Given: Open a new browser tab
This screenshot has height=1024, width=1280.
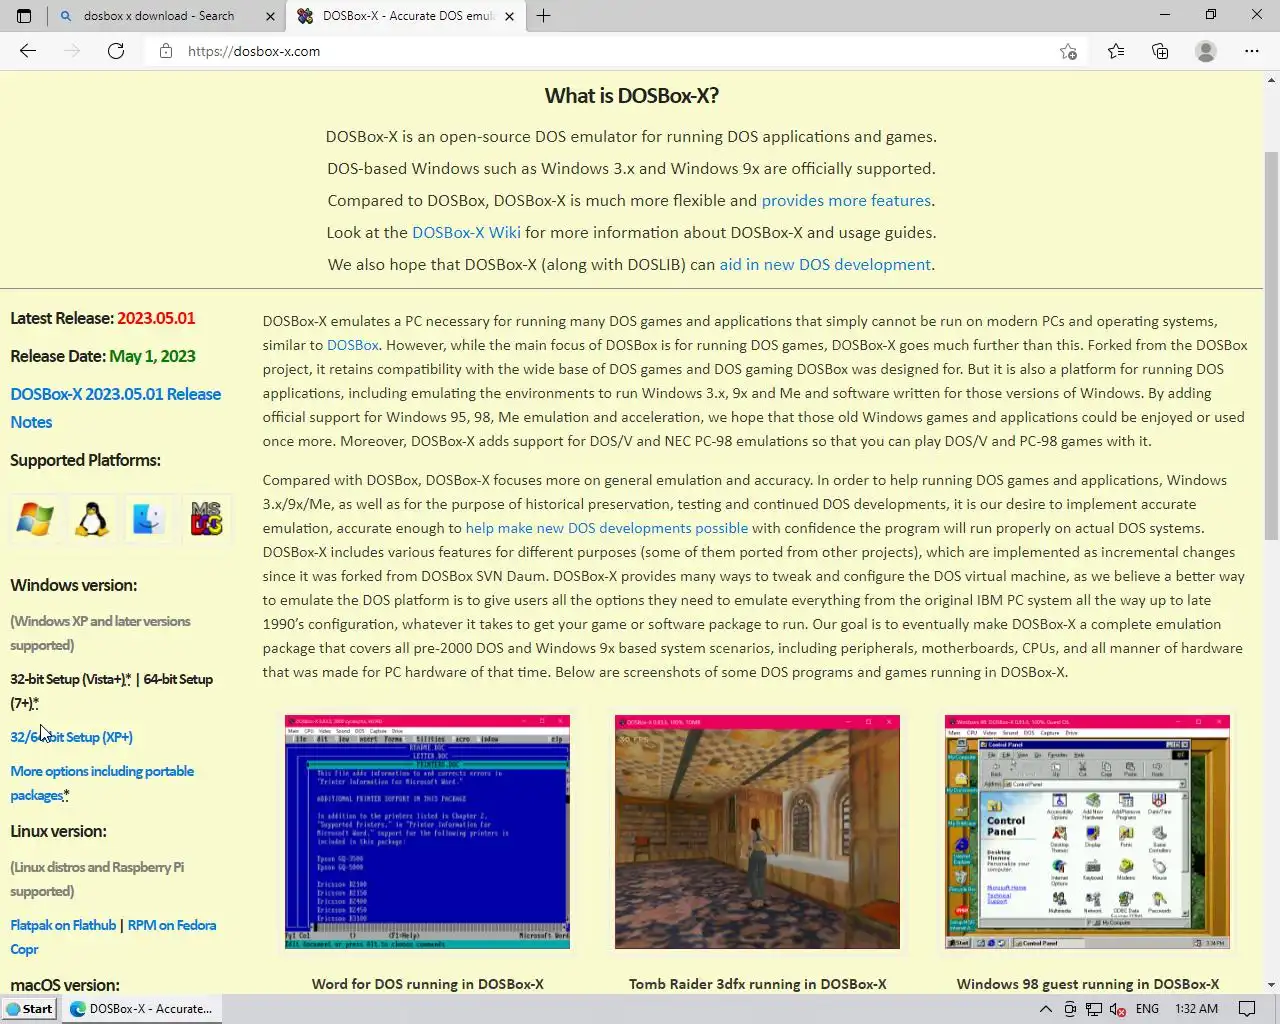Looking at the screenshot, I should click(x=544, y=16).
